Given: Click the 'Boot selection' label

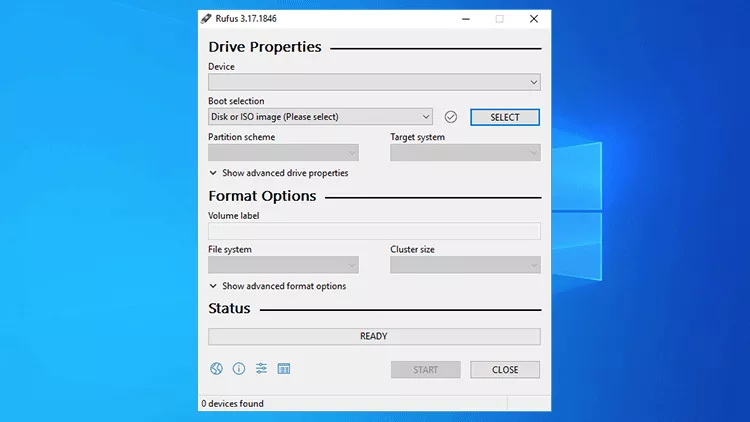Looking at the screenshot, I should [236, 101].
